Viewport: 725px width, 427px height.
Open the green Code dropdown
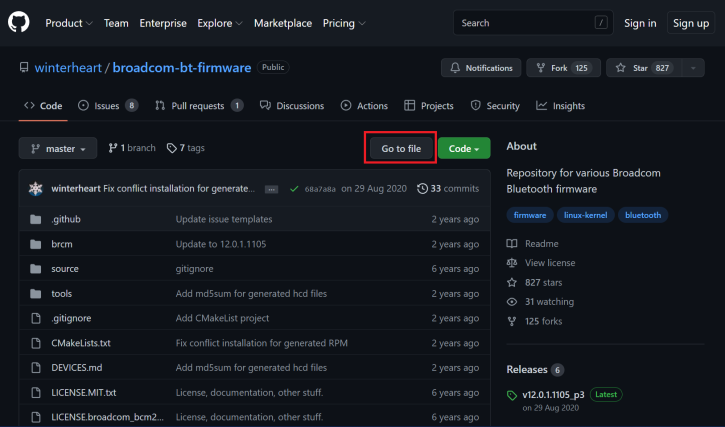[463, 148]
